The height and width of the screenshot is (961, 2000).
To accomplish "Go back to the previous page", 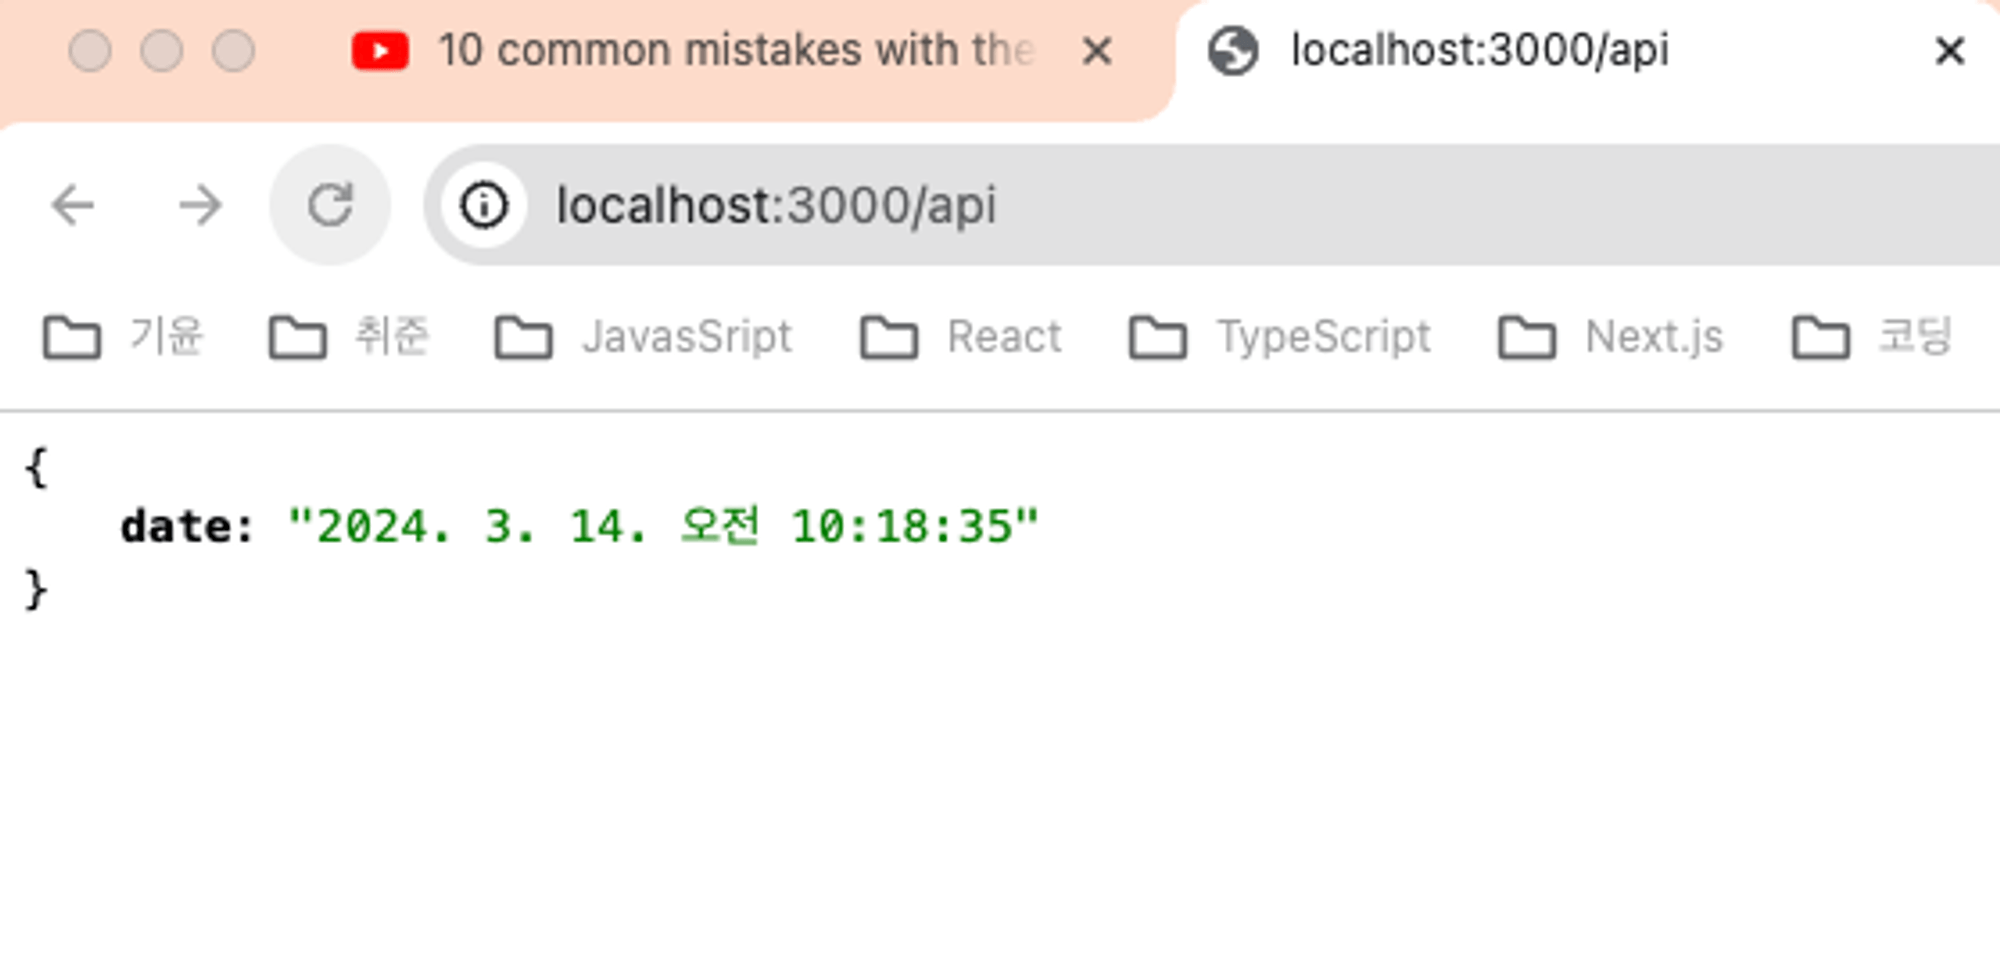I will click(73, 206).
